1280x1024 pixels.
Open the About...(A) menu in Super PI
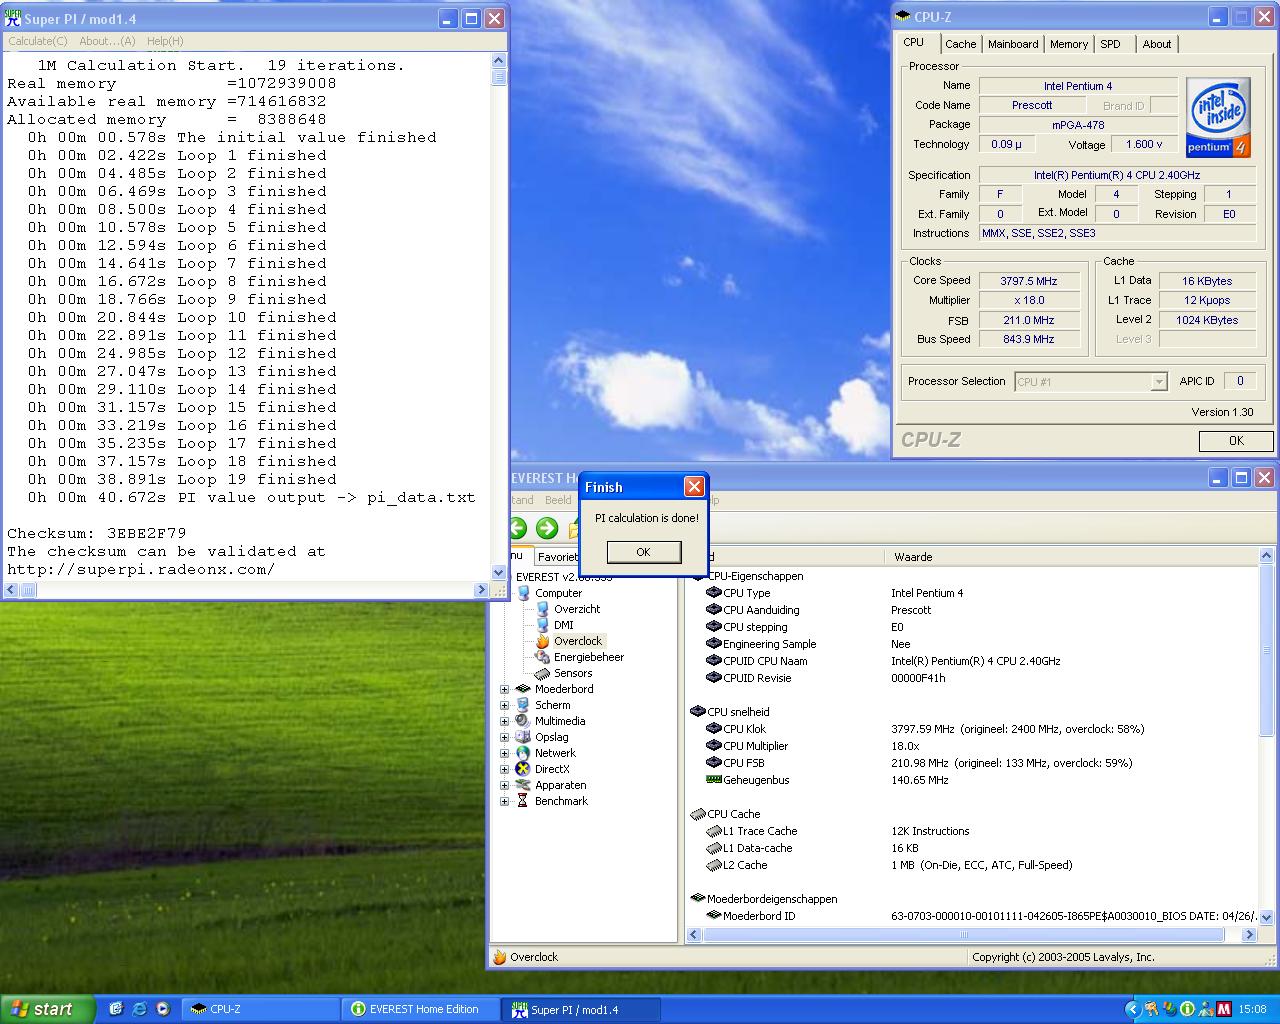tap(107, 41)
